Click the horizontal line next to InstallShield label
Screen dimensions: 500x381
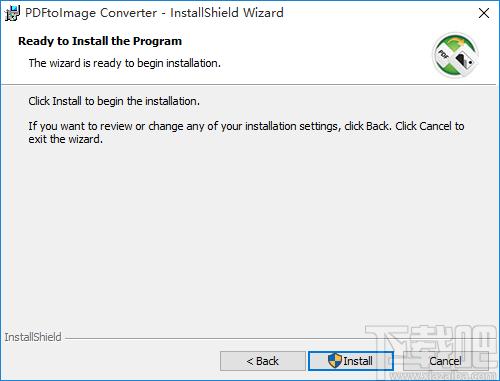(217, 338)
